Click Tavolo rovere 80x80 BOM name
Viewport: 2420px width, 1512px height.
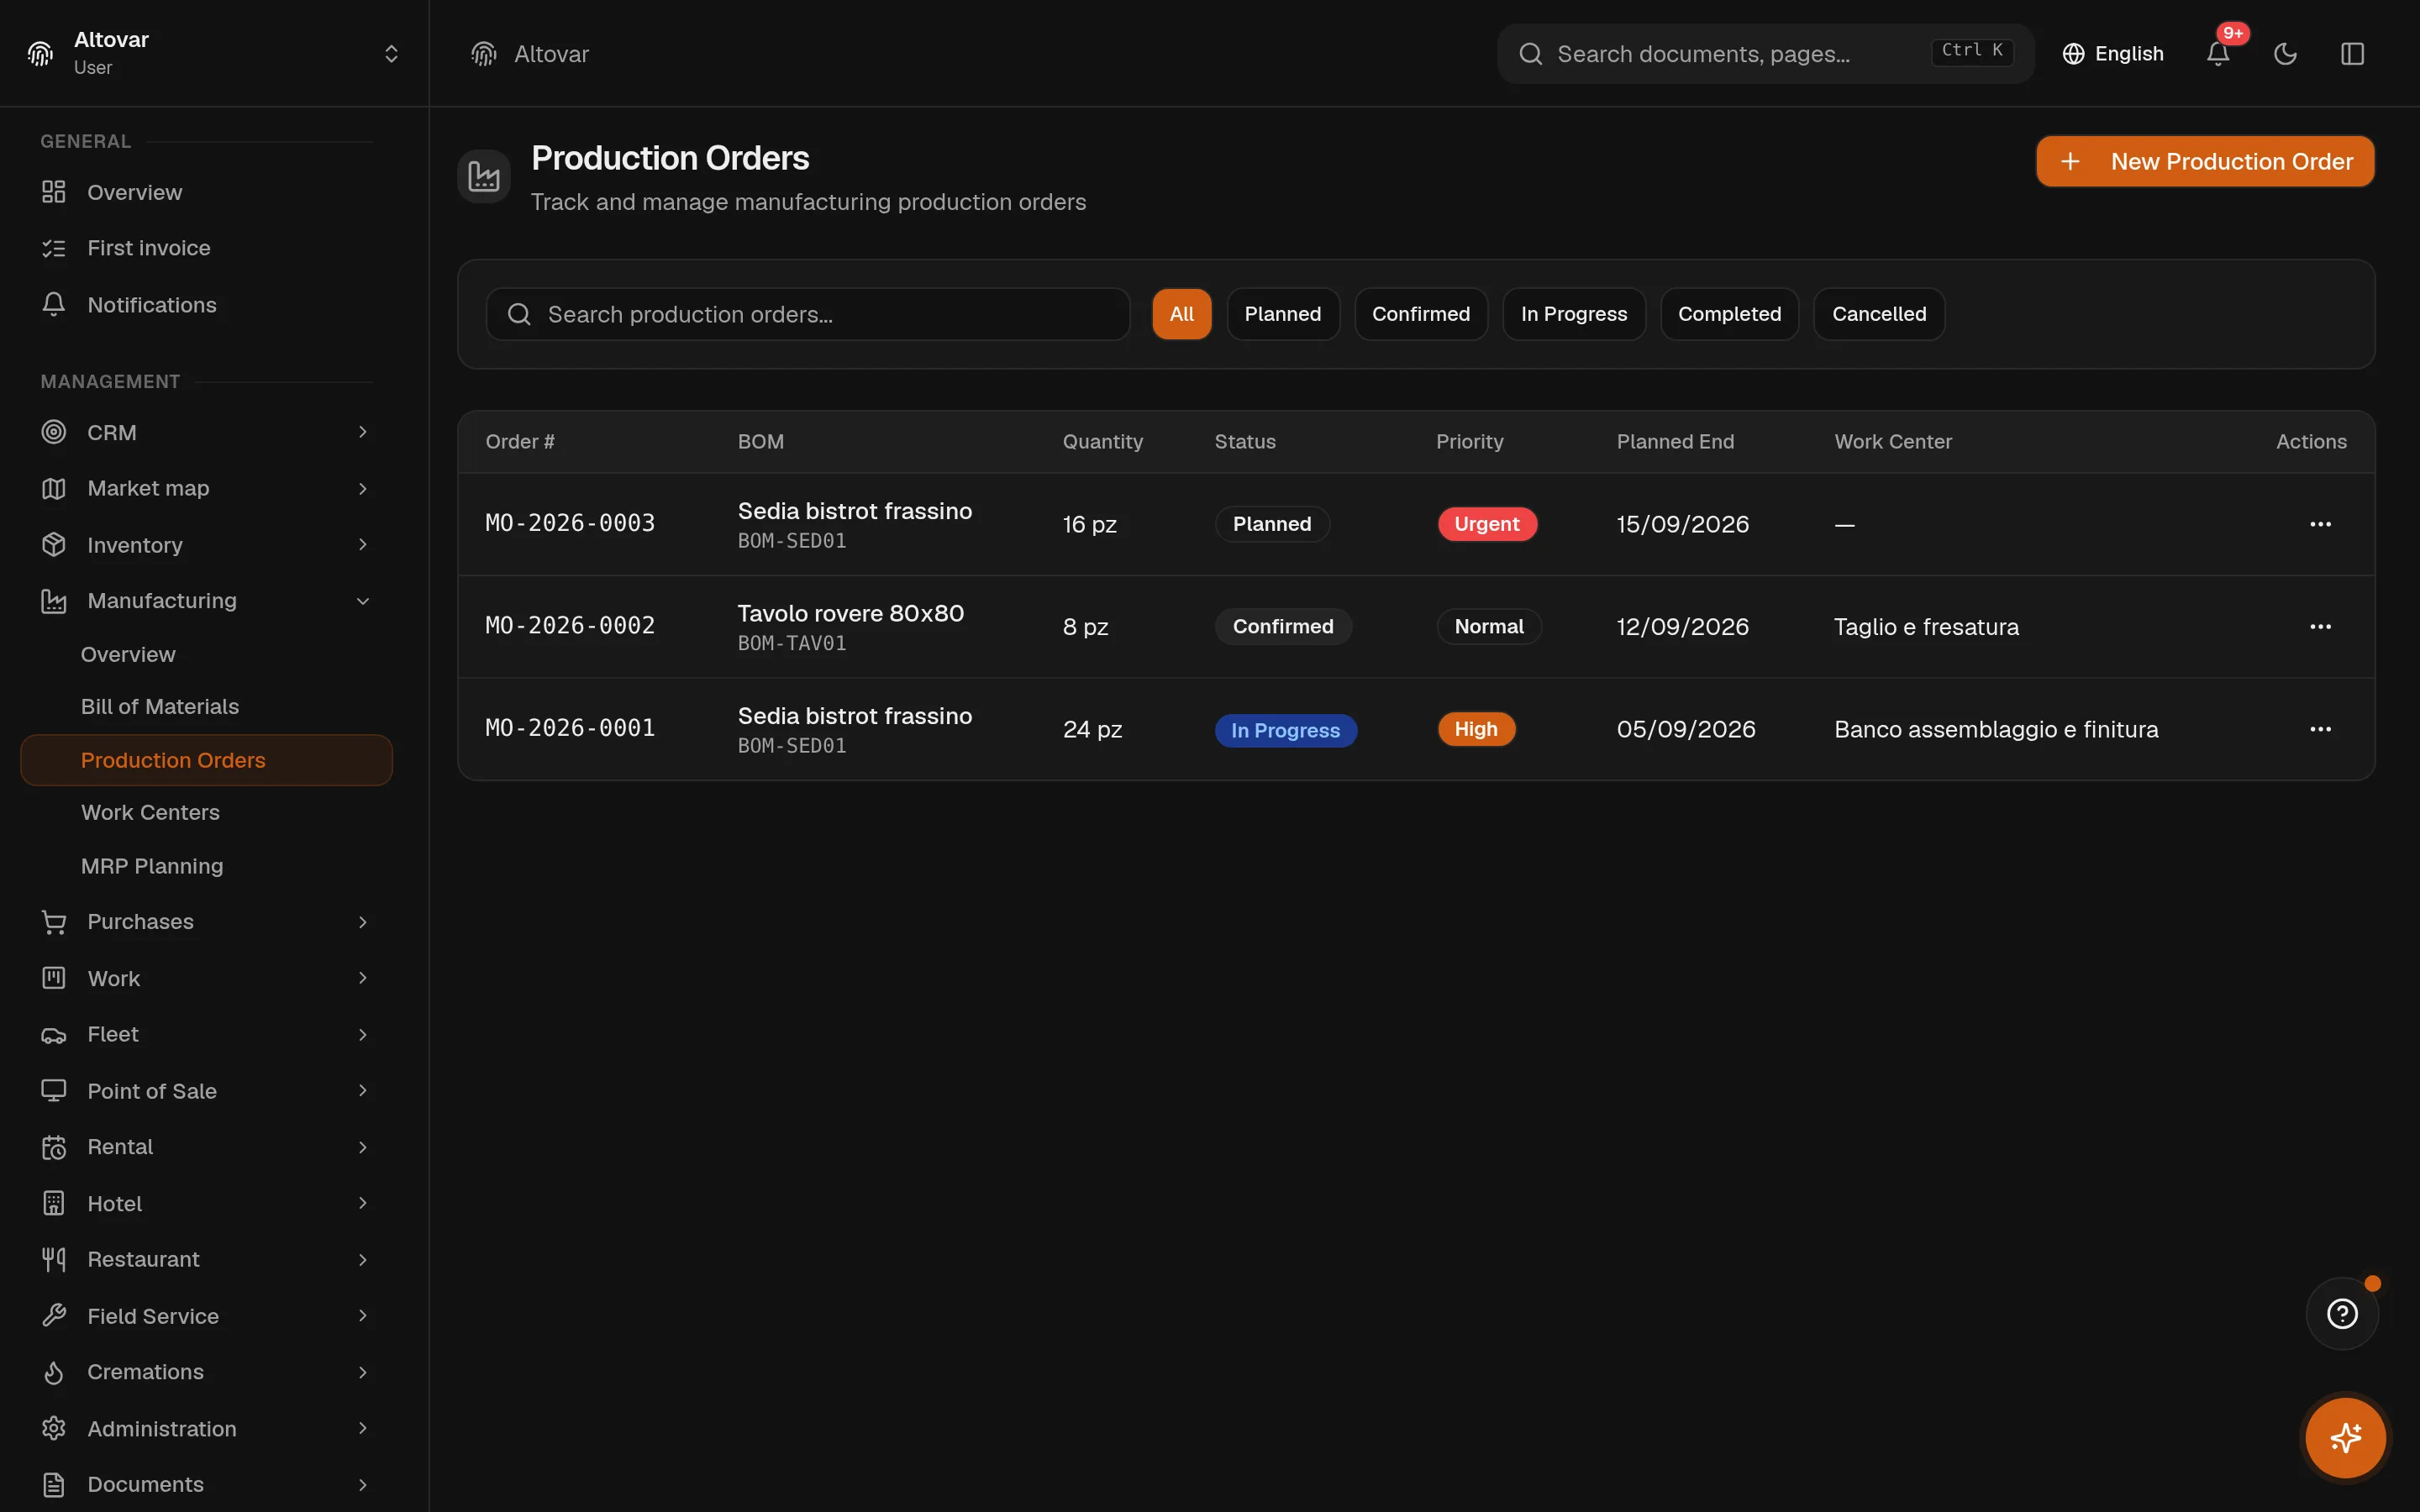pos(850,613)
